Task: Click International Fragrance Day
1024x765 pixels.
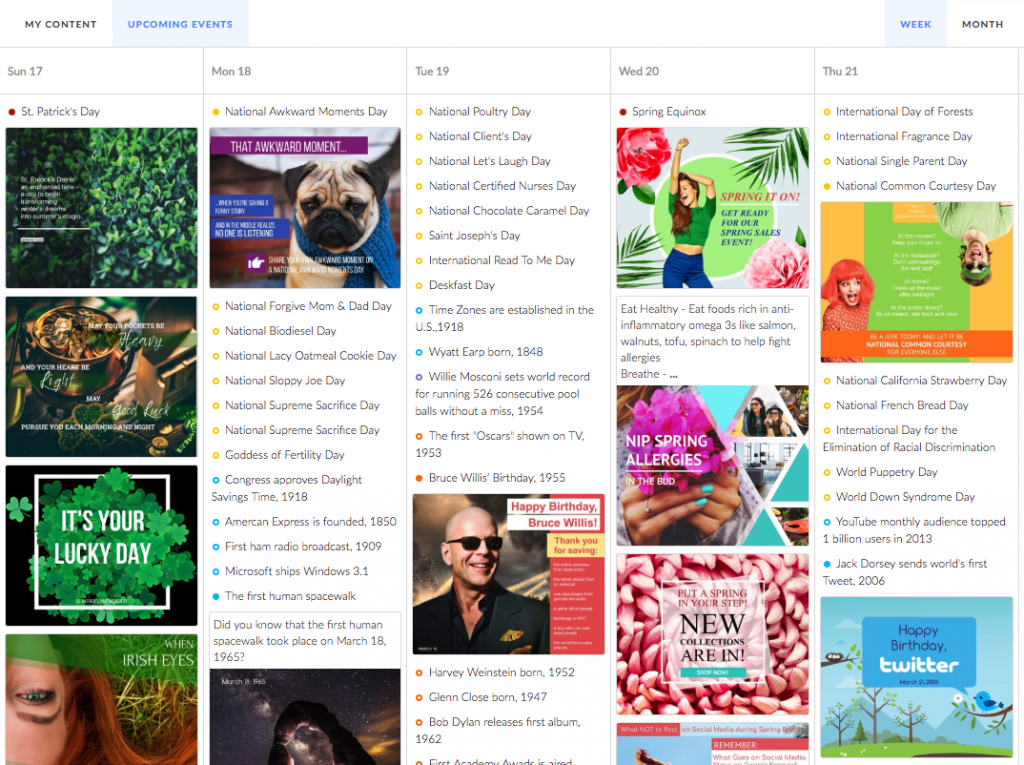Action: click(904, 137)
